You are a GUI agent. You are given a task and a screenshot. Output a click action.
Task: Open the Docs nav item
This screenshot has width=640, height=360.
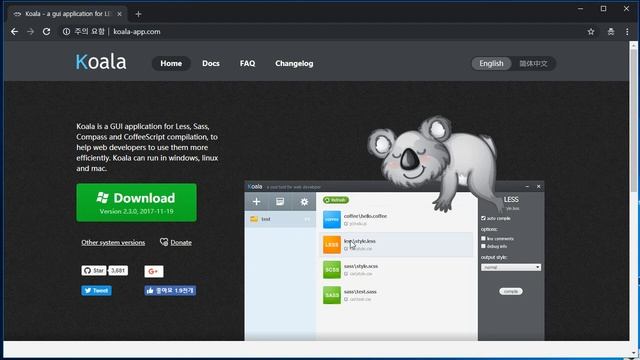click(211, 63)
